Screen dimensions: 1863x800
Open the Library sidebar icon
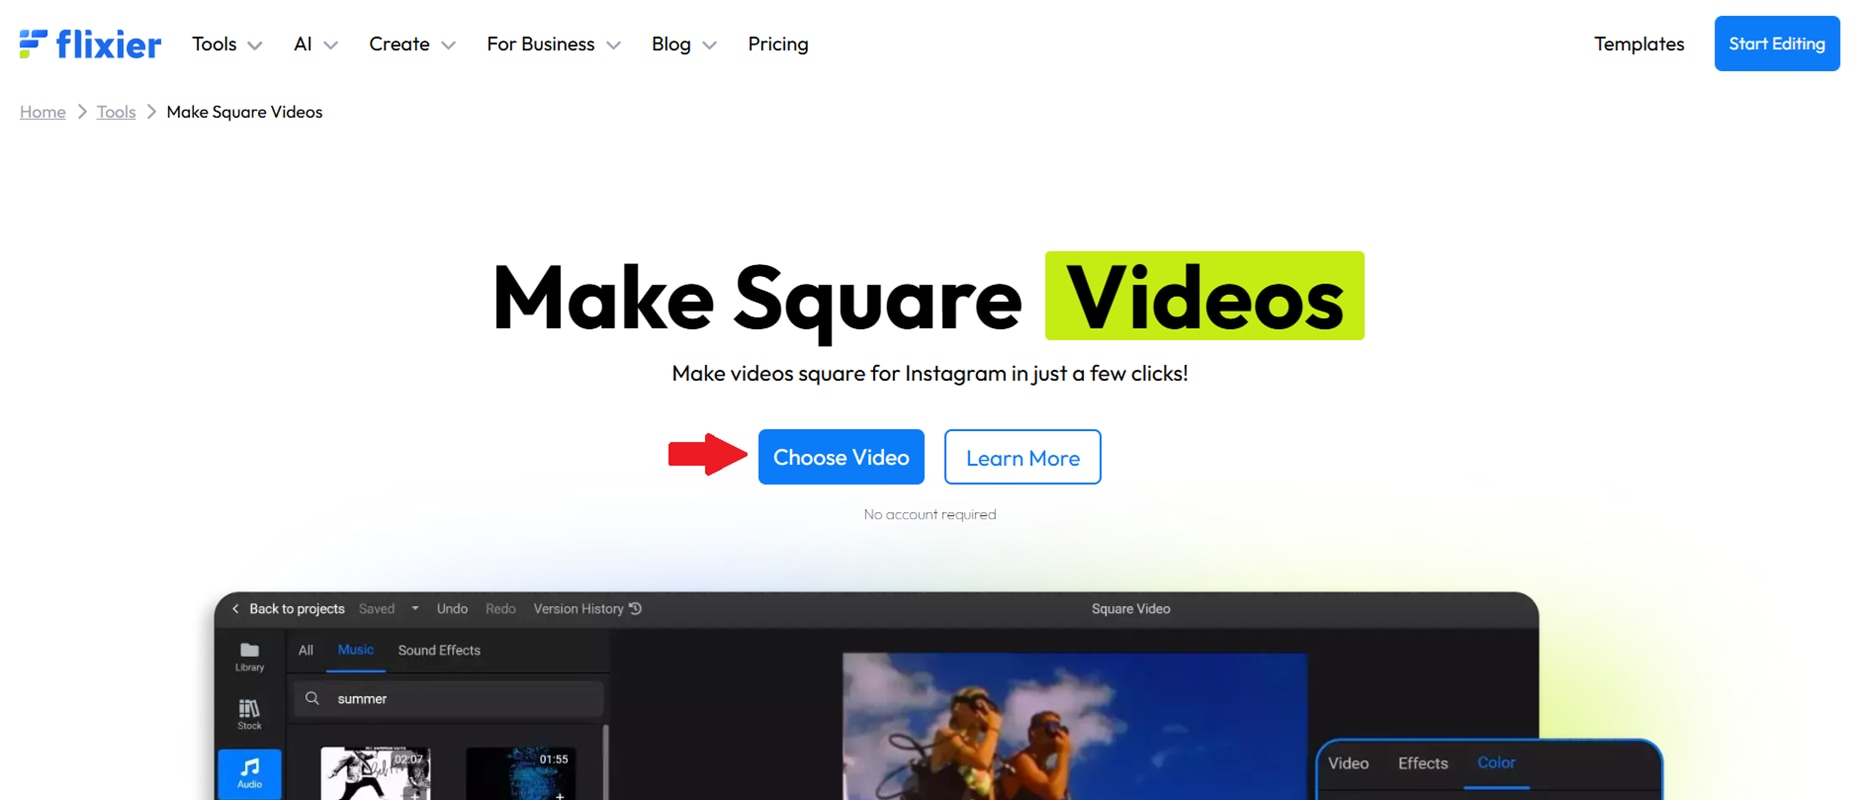(x=250, y=657)
